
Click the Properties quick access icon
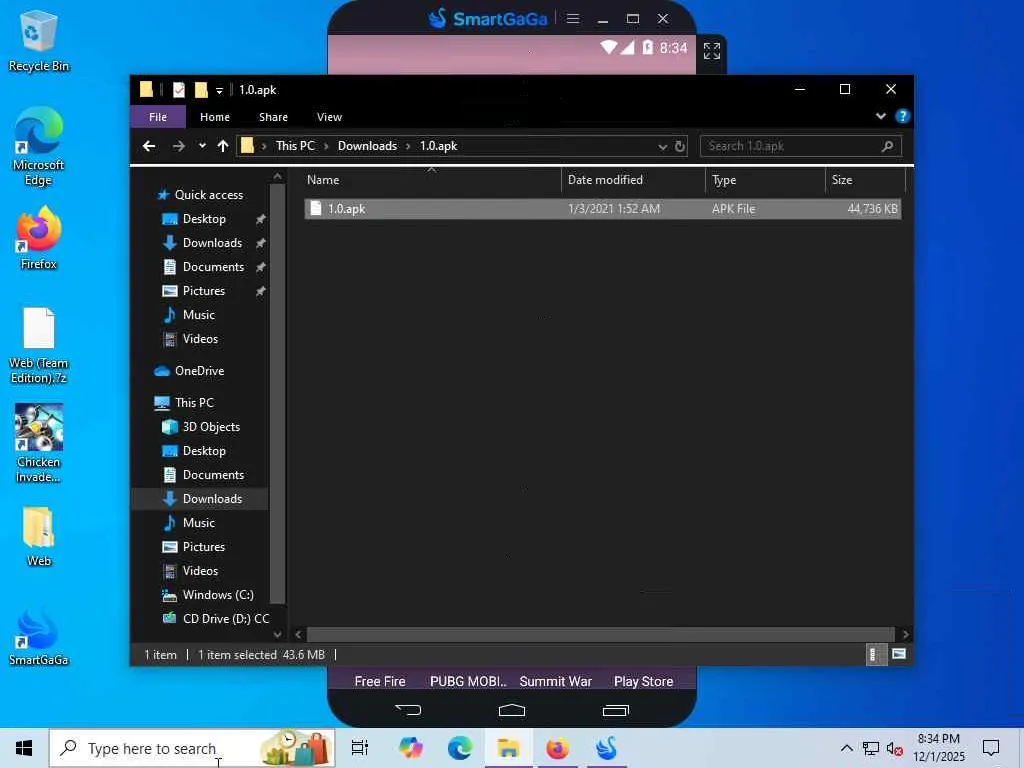pyautogui.click(x=178, y=89)
